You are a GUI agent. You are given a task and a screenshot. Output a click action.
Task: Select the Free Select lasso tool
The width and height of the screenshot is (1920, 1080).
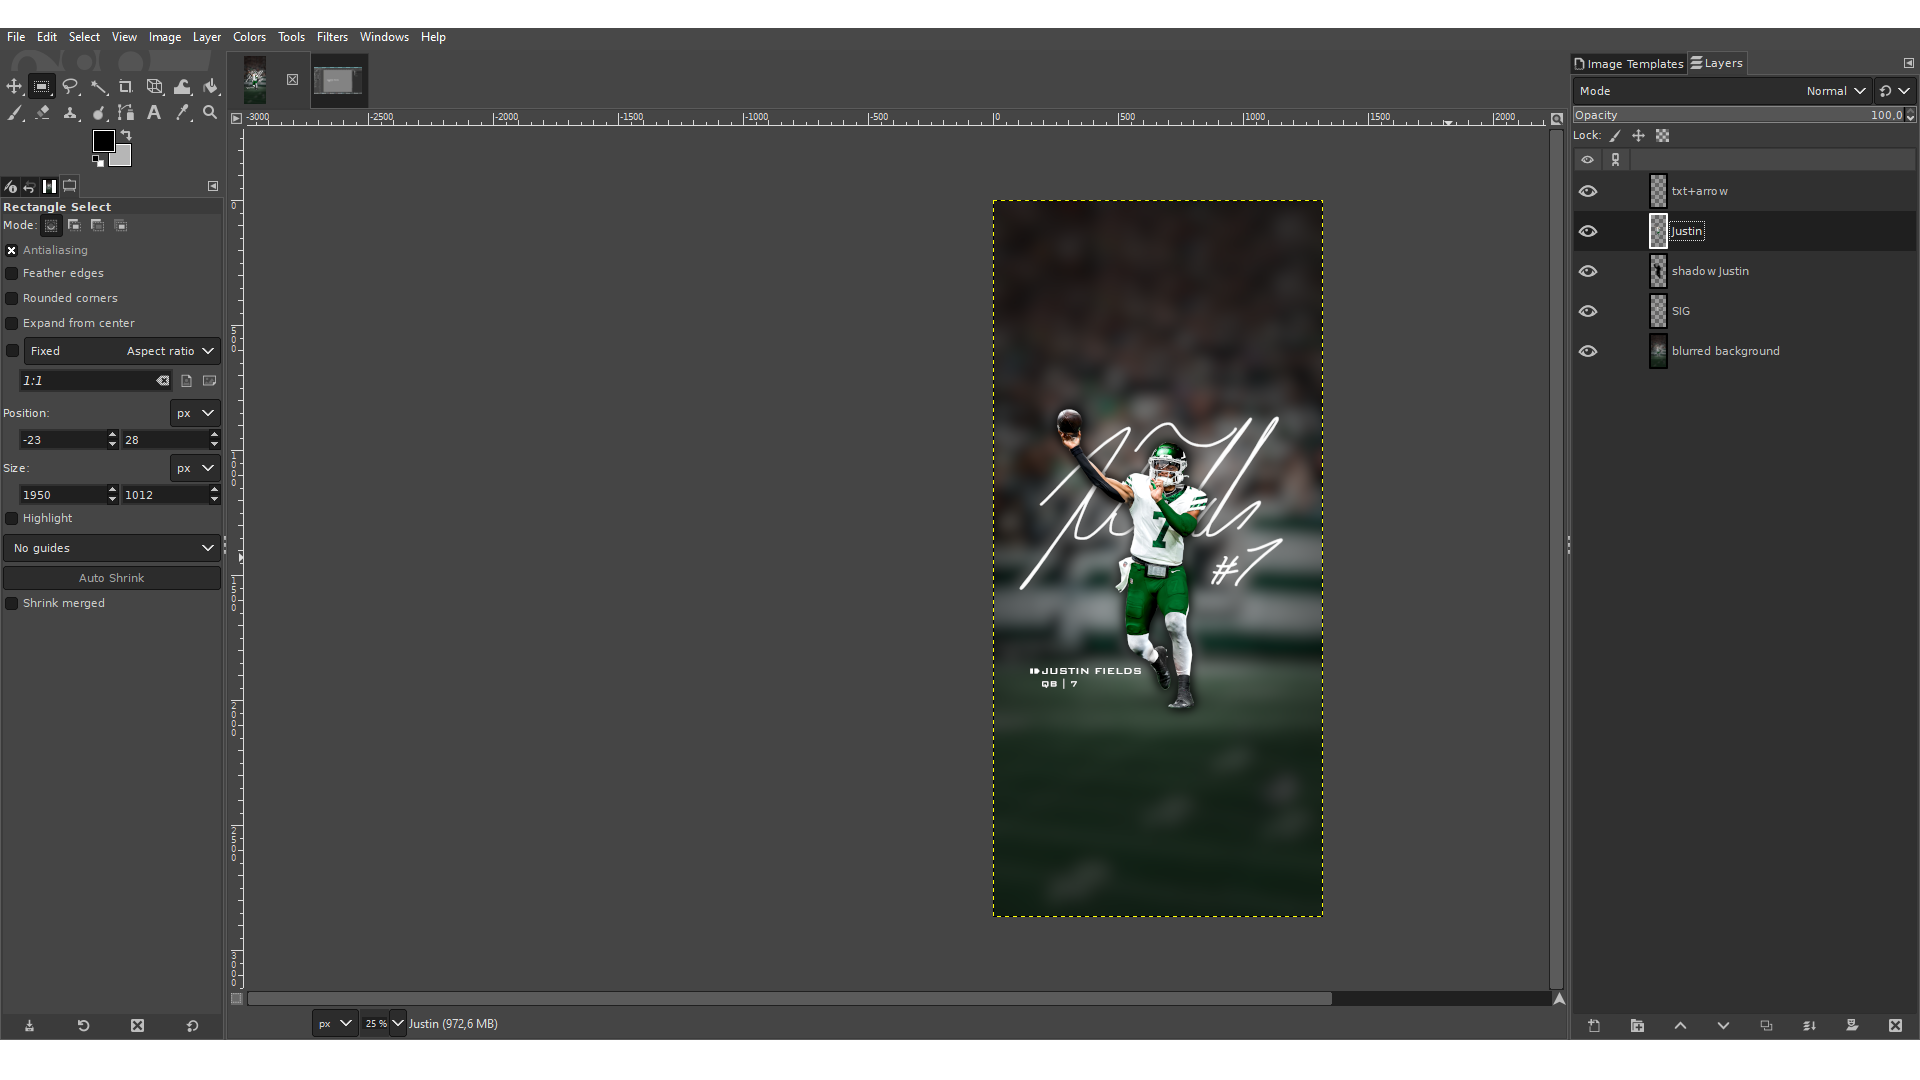pyautogui.click(x=70, y=87)
